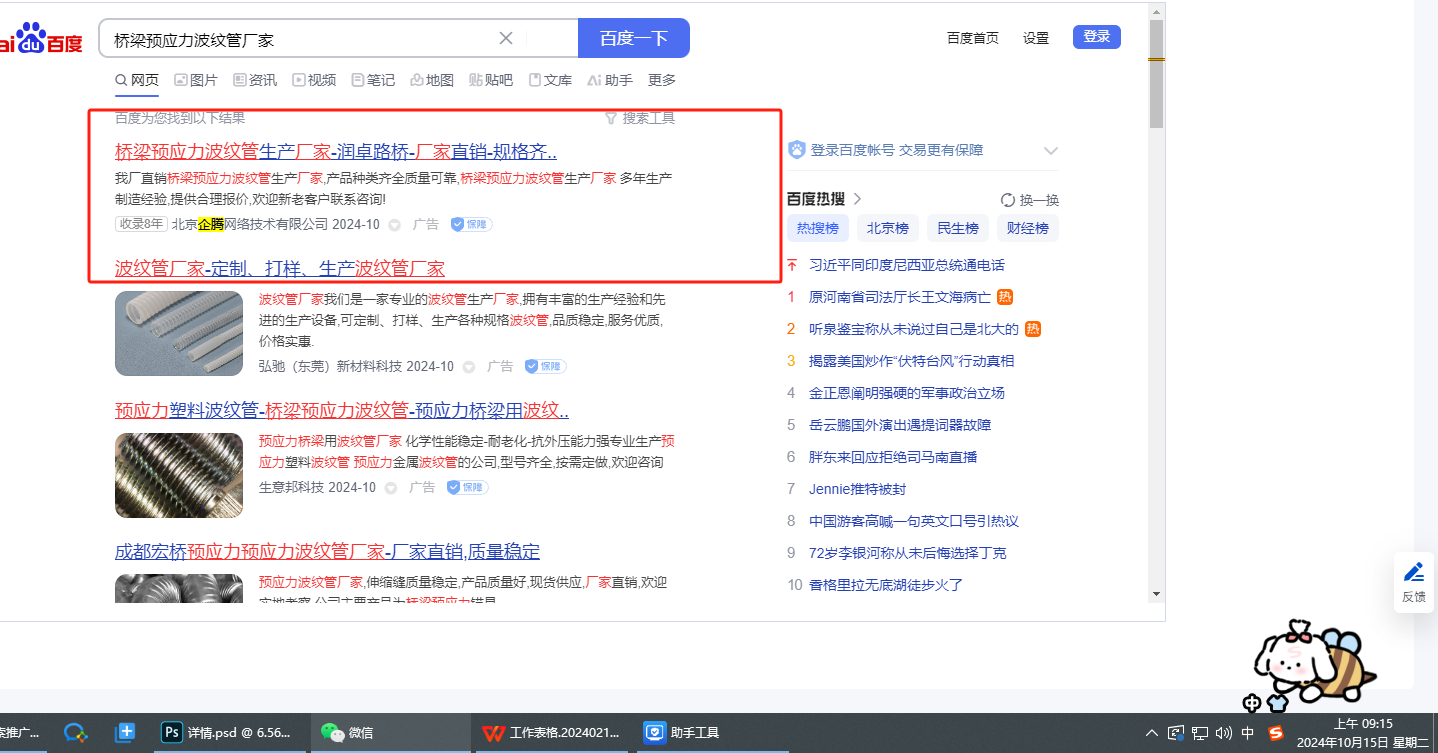The height and width of the screenshot is (753, 1438).
Task: Select the 北京榜 hot list filter
Action: point(887,228)
